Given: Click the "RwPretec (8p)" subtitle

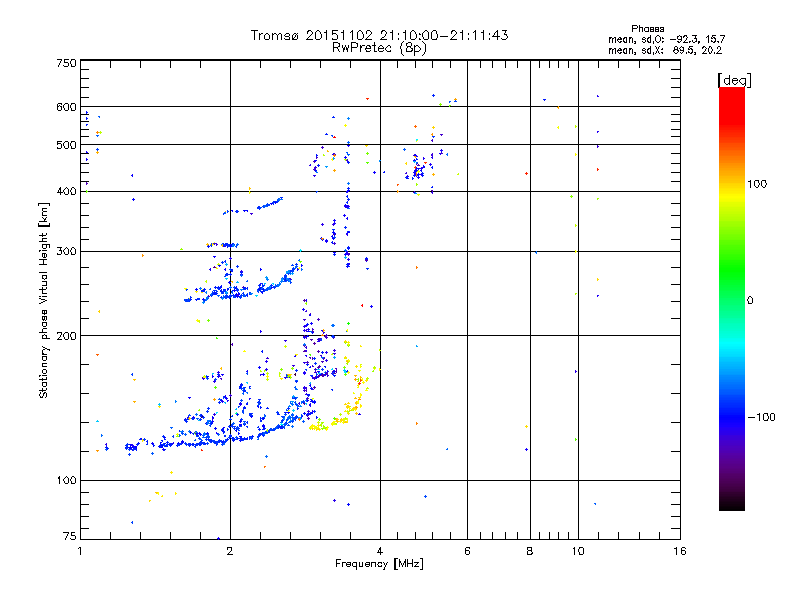Looking at the screenshot, I should pos(379,48).
